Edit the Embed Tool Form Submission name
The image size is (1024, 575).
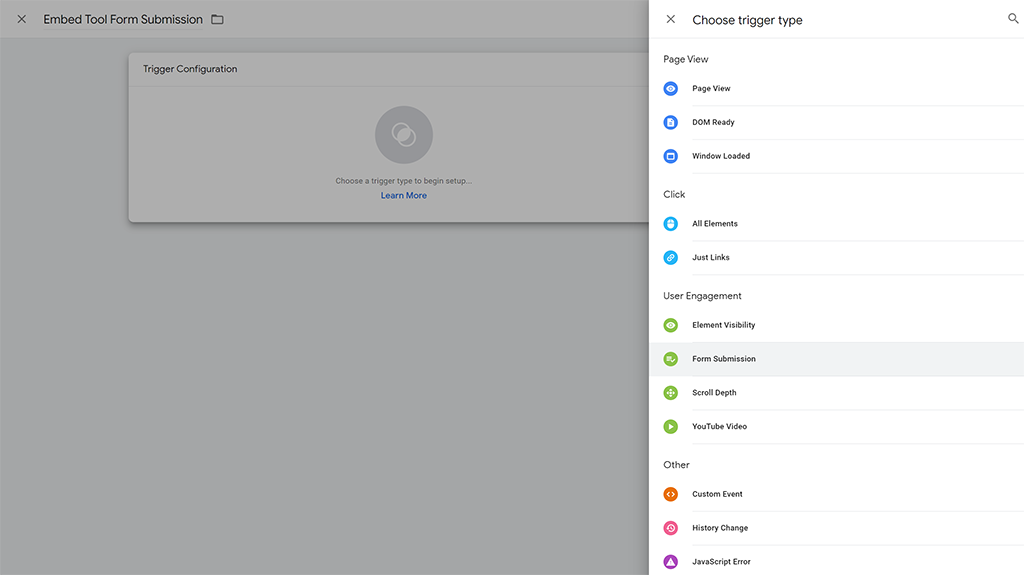pyautogui.click(x=123, y=20)
